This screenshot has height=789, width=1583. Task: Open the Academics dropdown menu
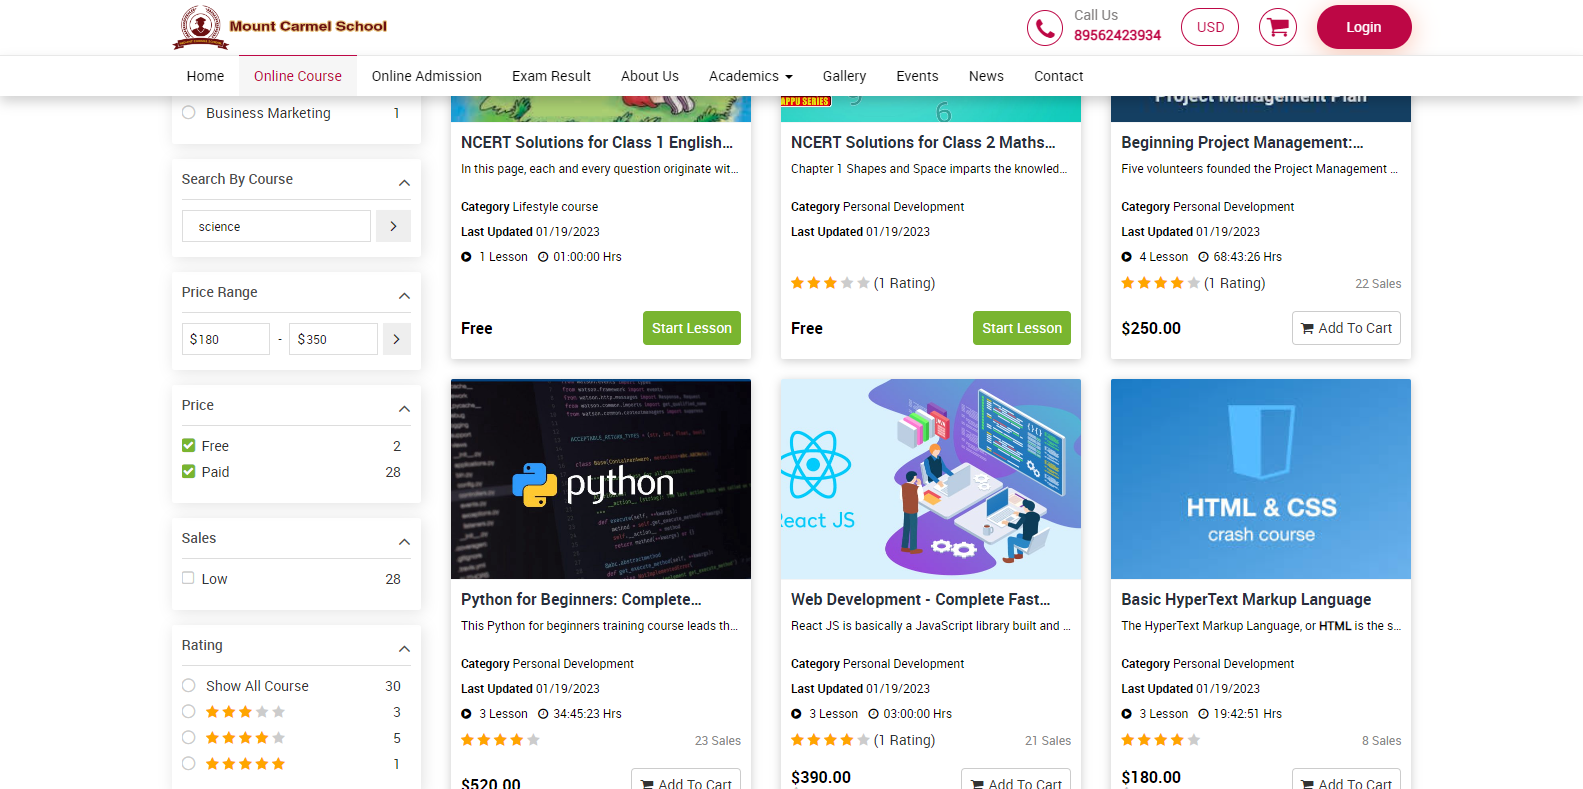pyautogui.click(x=750, y=76)
